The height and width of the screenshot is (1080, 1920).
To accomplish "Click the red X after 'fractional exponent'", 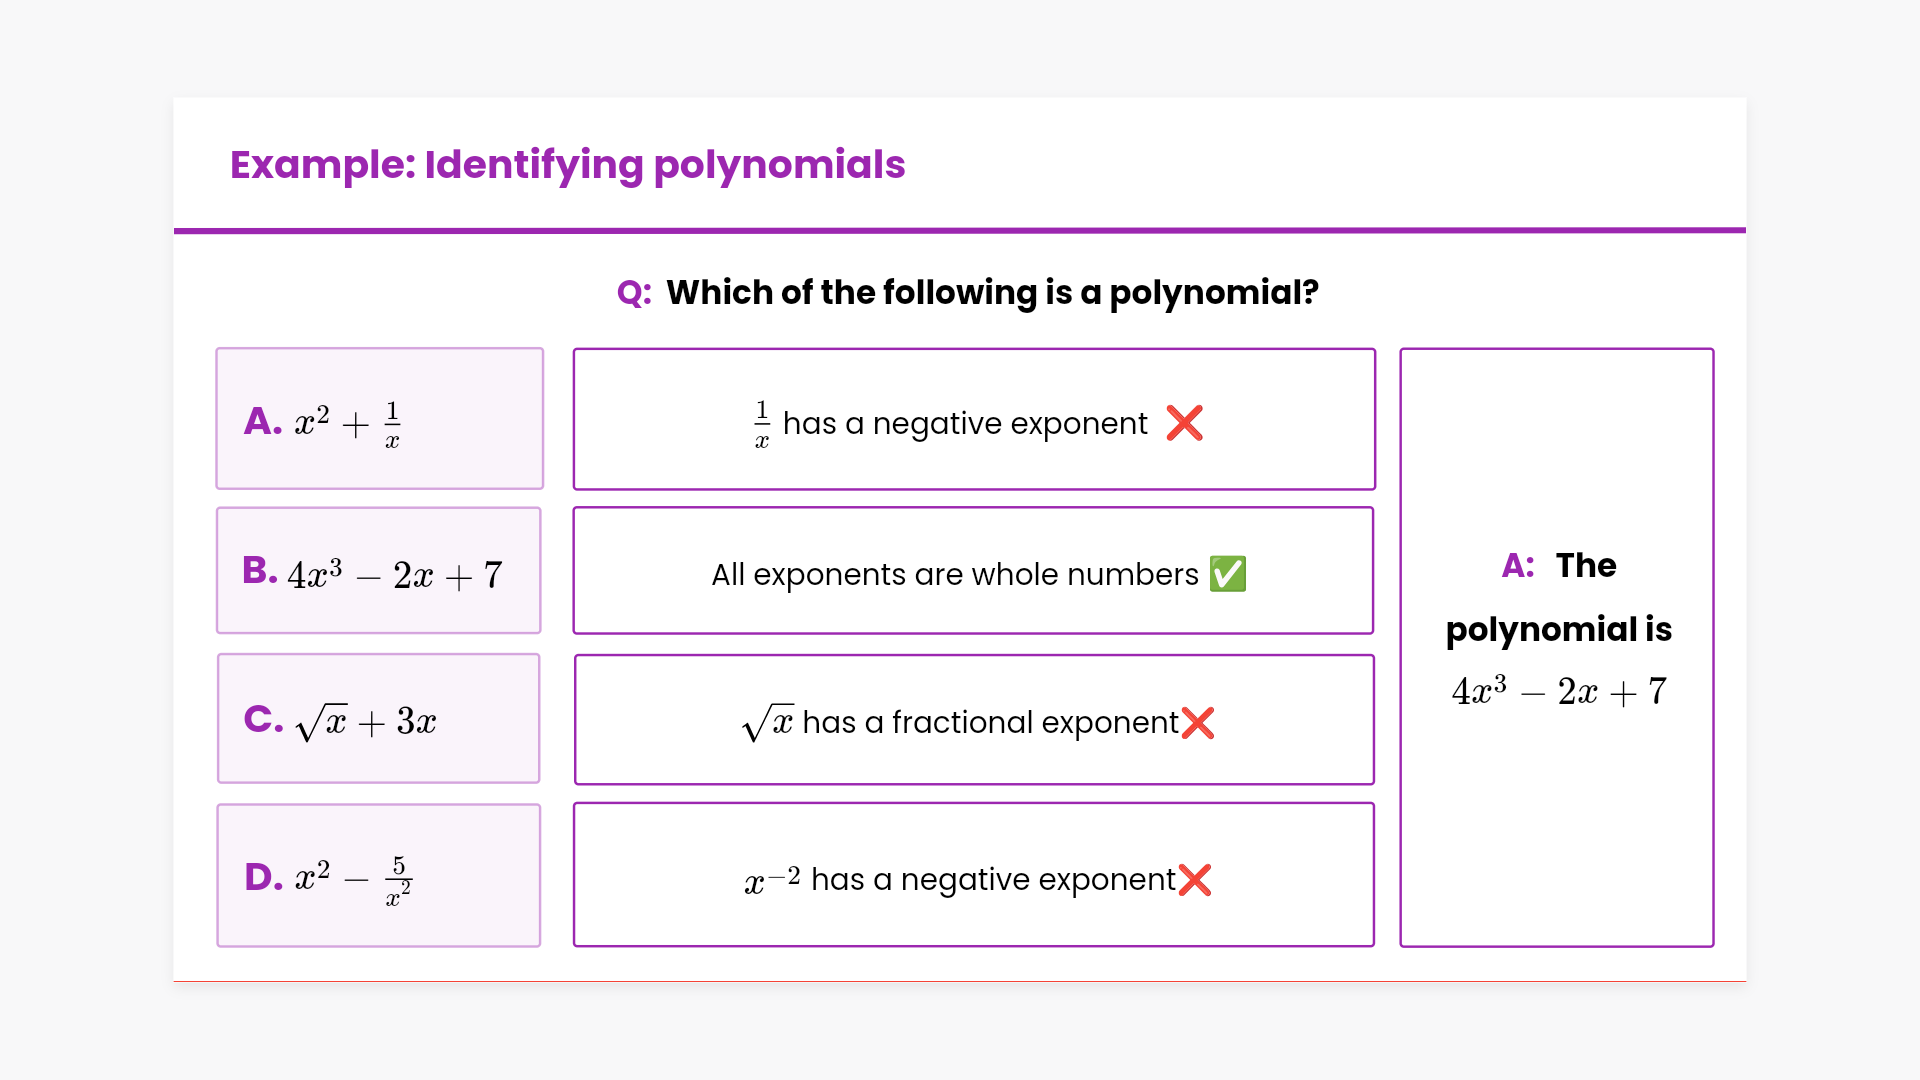I will [x=1198, y=723].
